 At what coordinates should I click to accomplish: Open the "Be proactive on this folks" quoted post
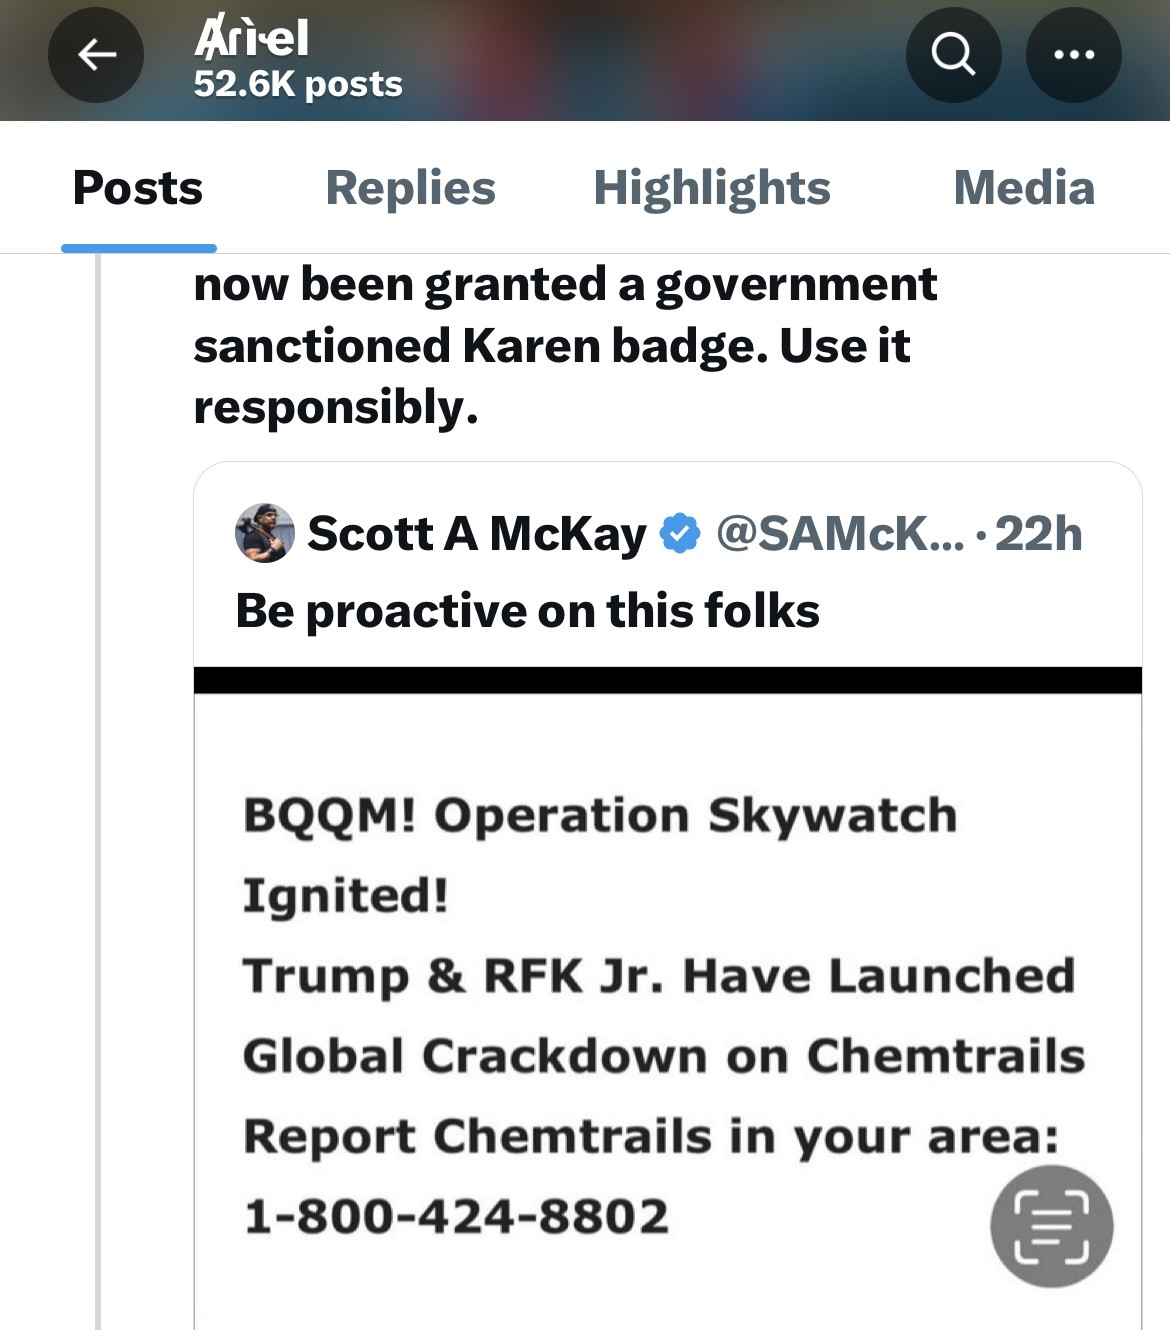[x=527, y=611]
